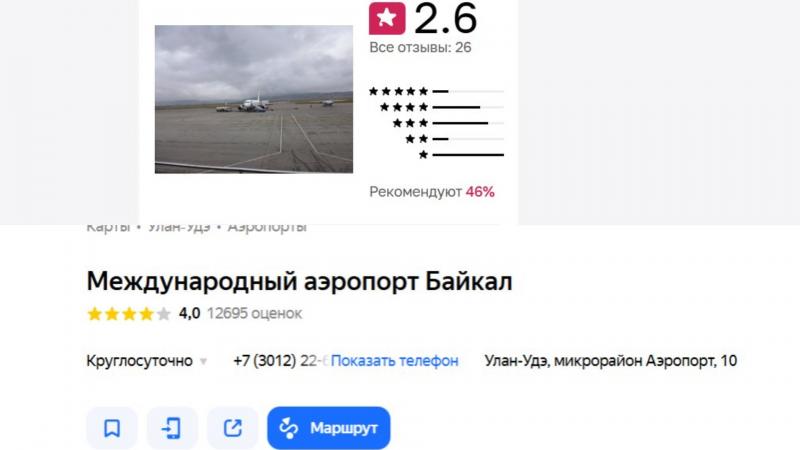Open the airport runway photo
This screenshot has height=450, width=800.
[254, 99]
